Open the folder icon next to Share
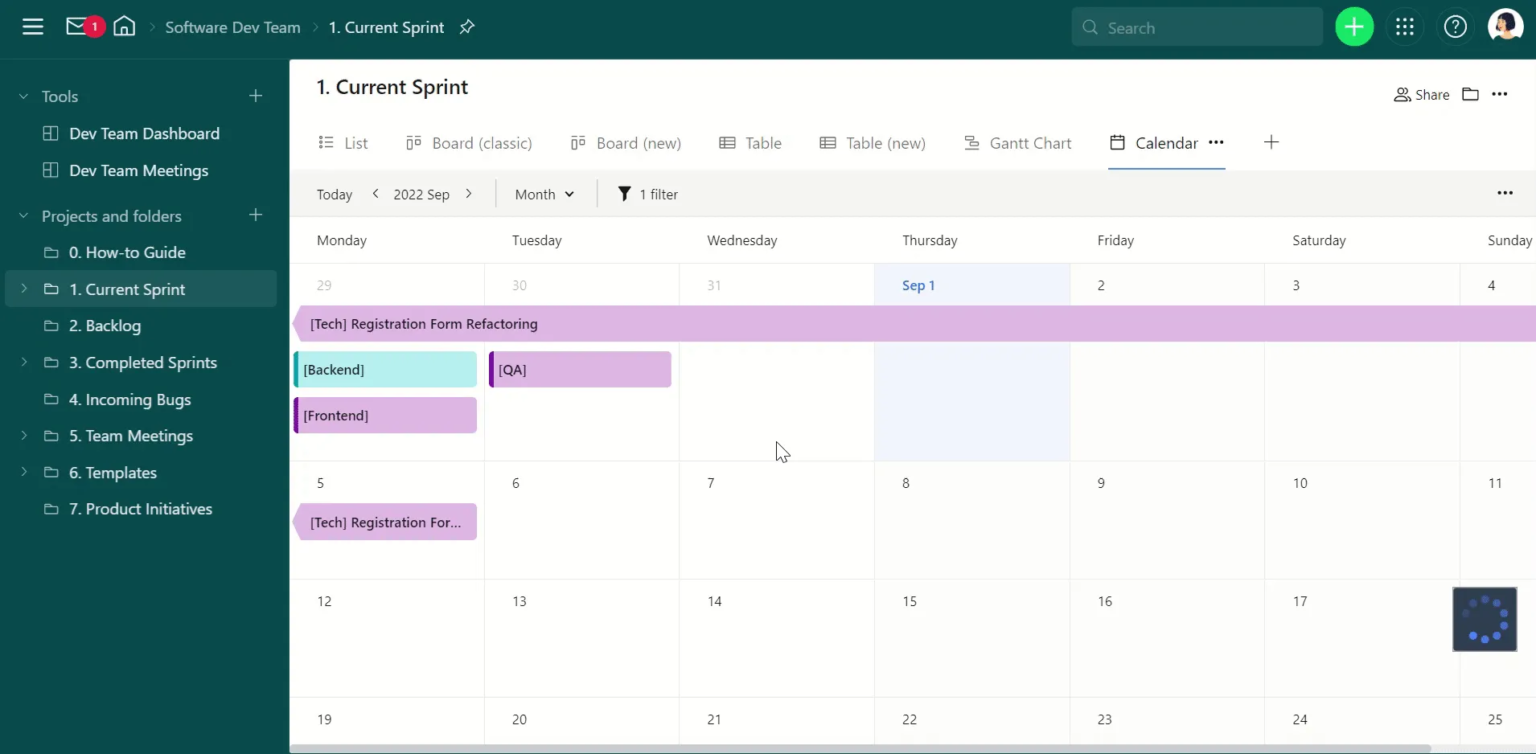Image resolution: width=1536 pixels, height=754 pixels. pos(1470,94)
